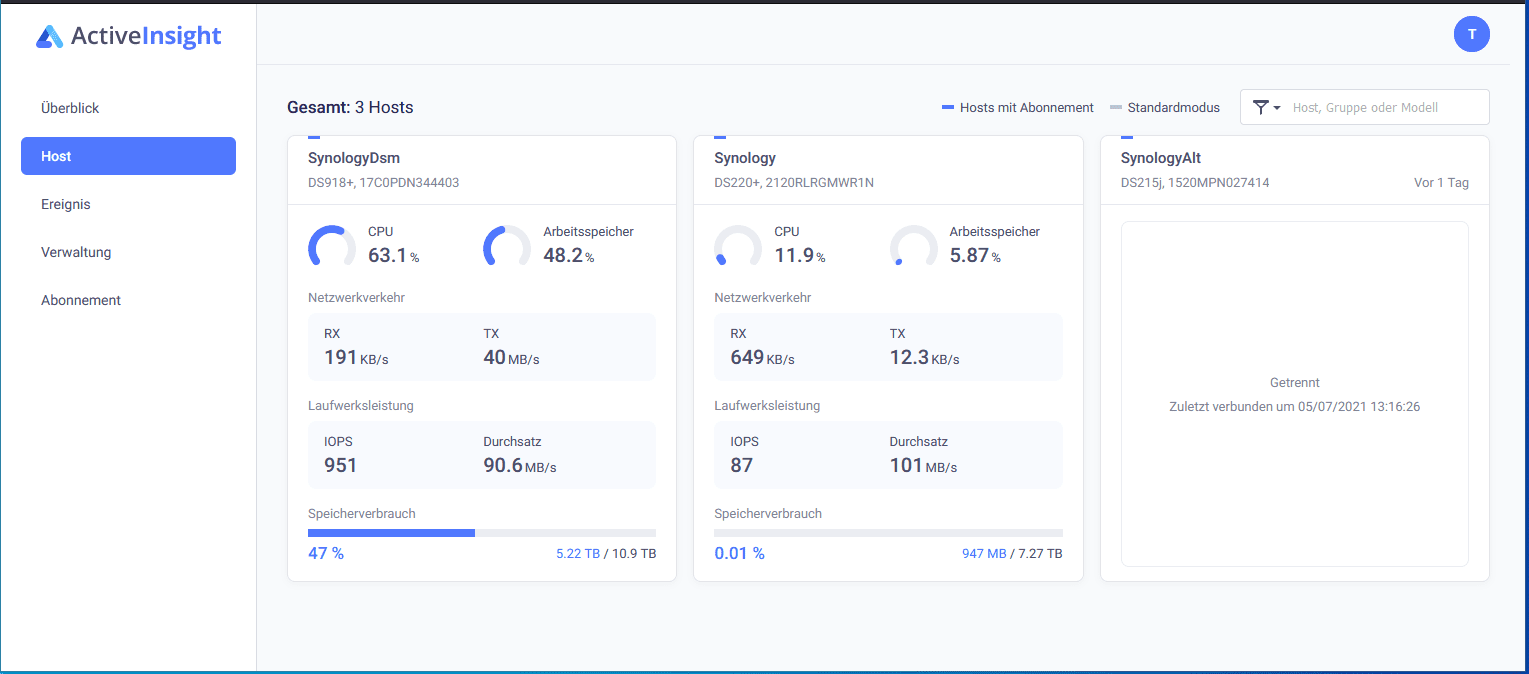Click the Standardmodus legend entry
The height and width of the screenshot is (674, 1529).
point(1165,107)
